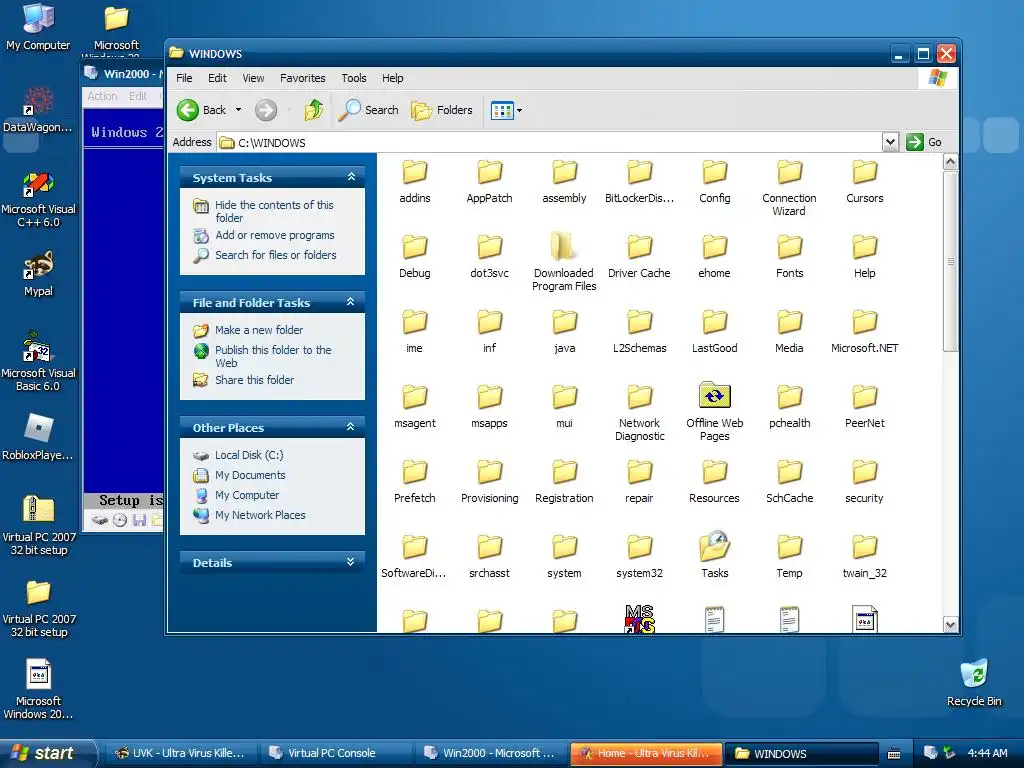Select the Tasks scheduled folder icon

pyautogui.click(x=714, y=554)
